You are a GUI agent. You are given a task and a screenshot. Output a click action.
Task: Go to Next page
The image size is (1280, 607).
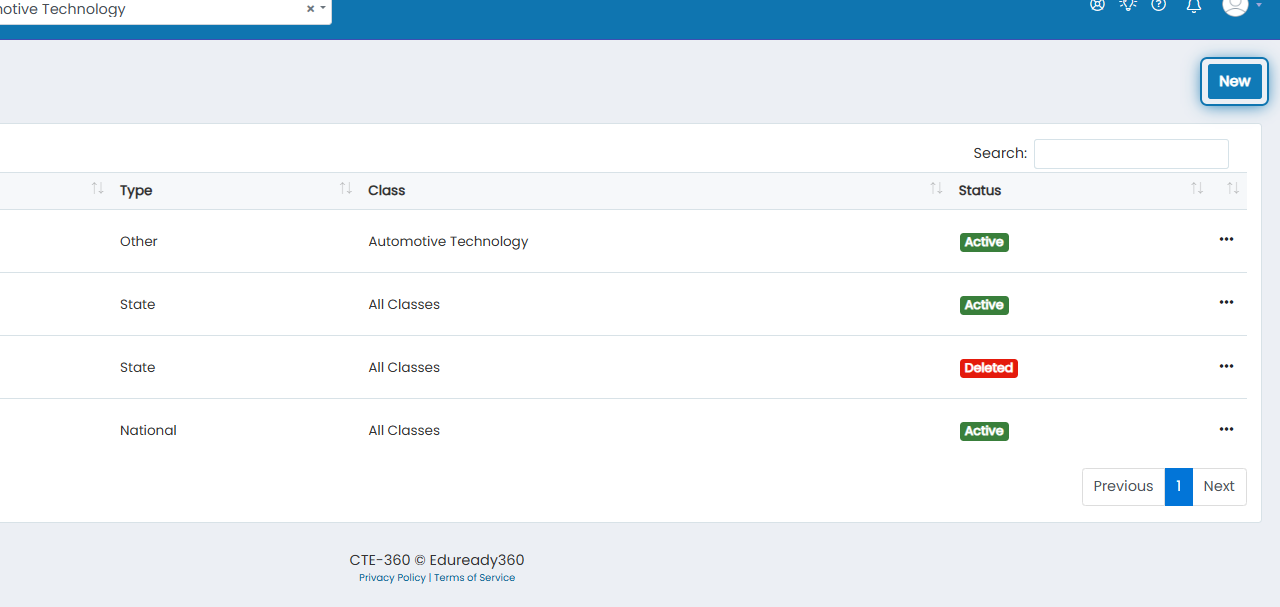[x=1219, y=486]
